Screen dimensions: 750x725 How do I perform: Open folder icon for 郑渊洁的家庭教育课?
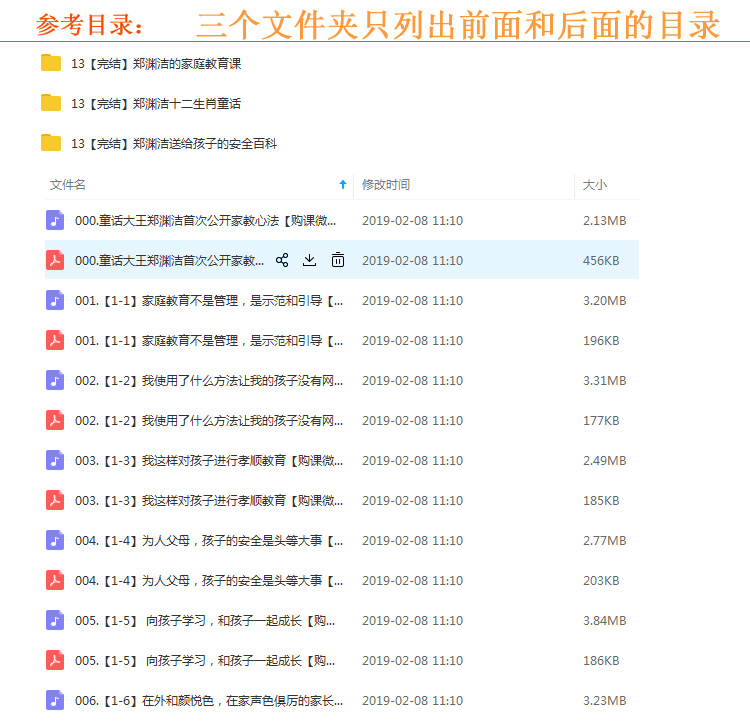(51, 63)
